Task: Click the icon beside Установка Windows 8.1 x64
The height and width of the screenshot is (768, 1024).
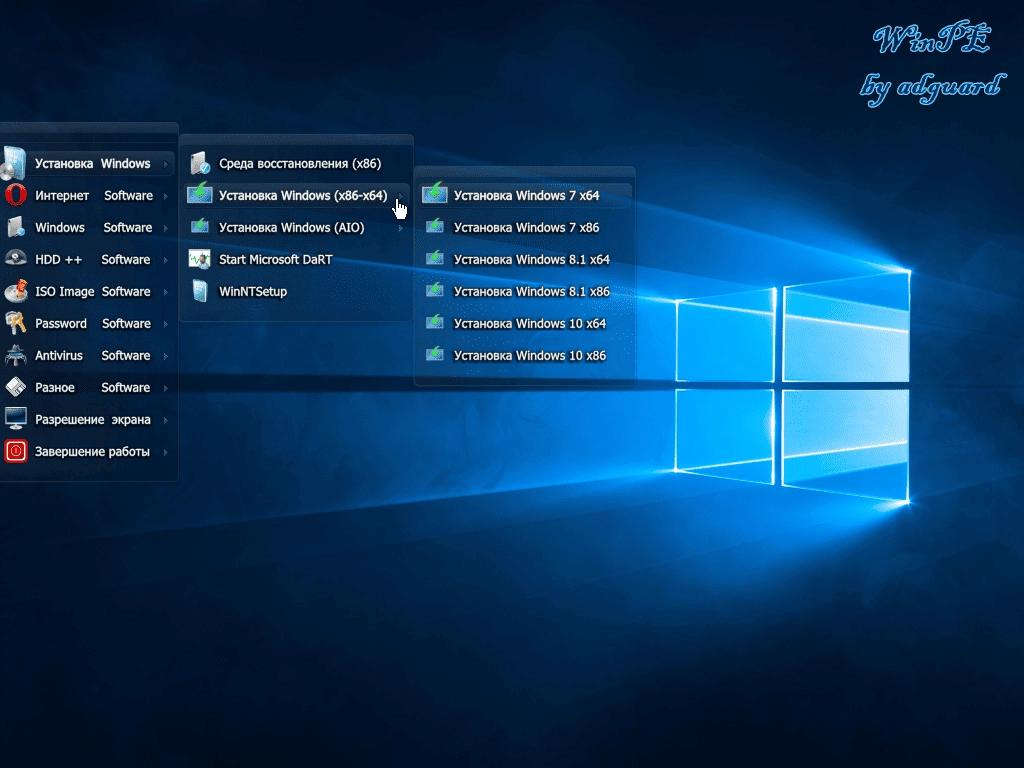Action: click(435, 258)
